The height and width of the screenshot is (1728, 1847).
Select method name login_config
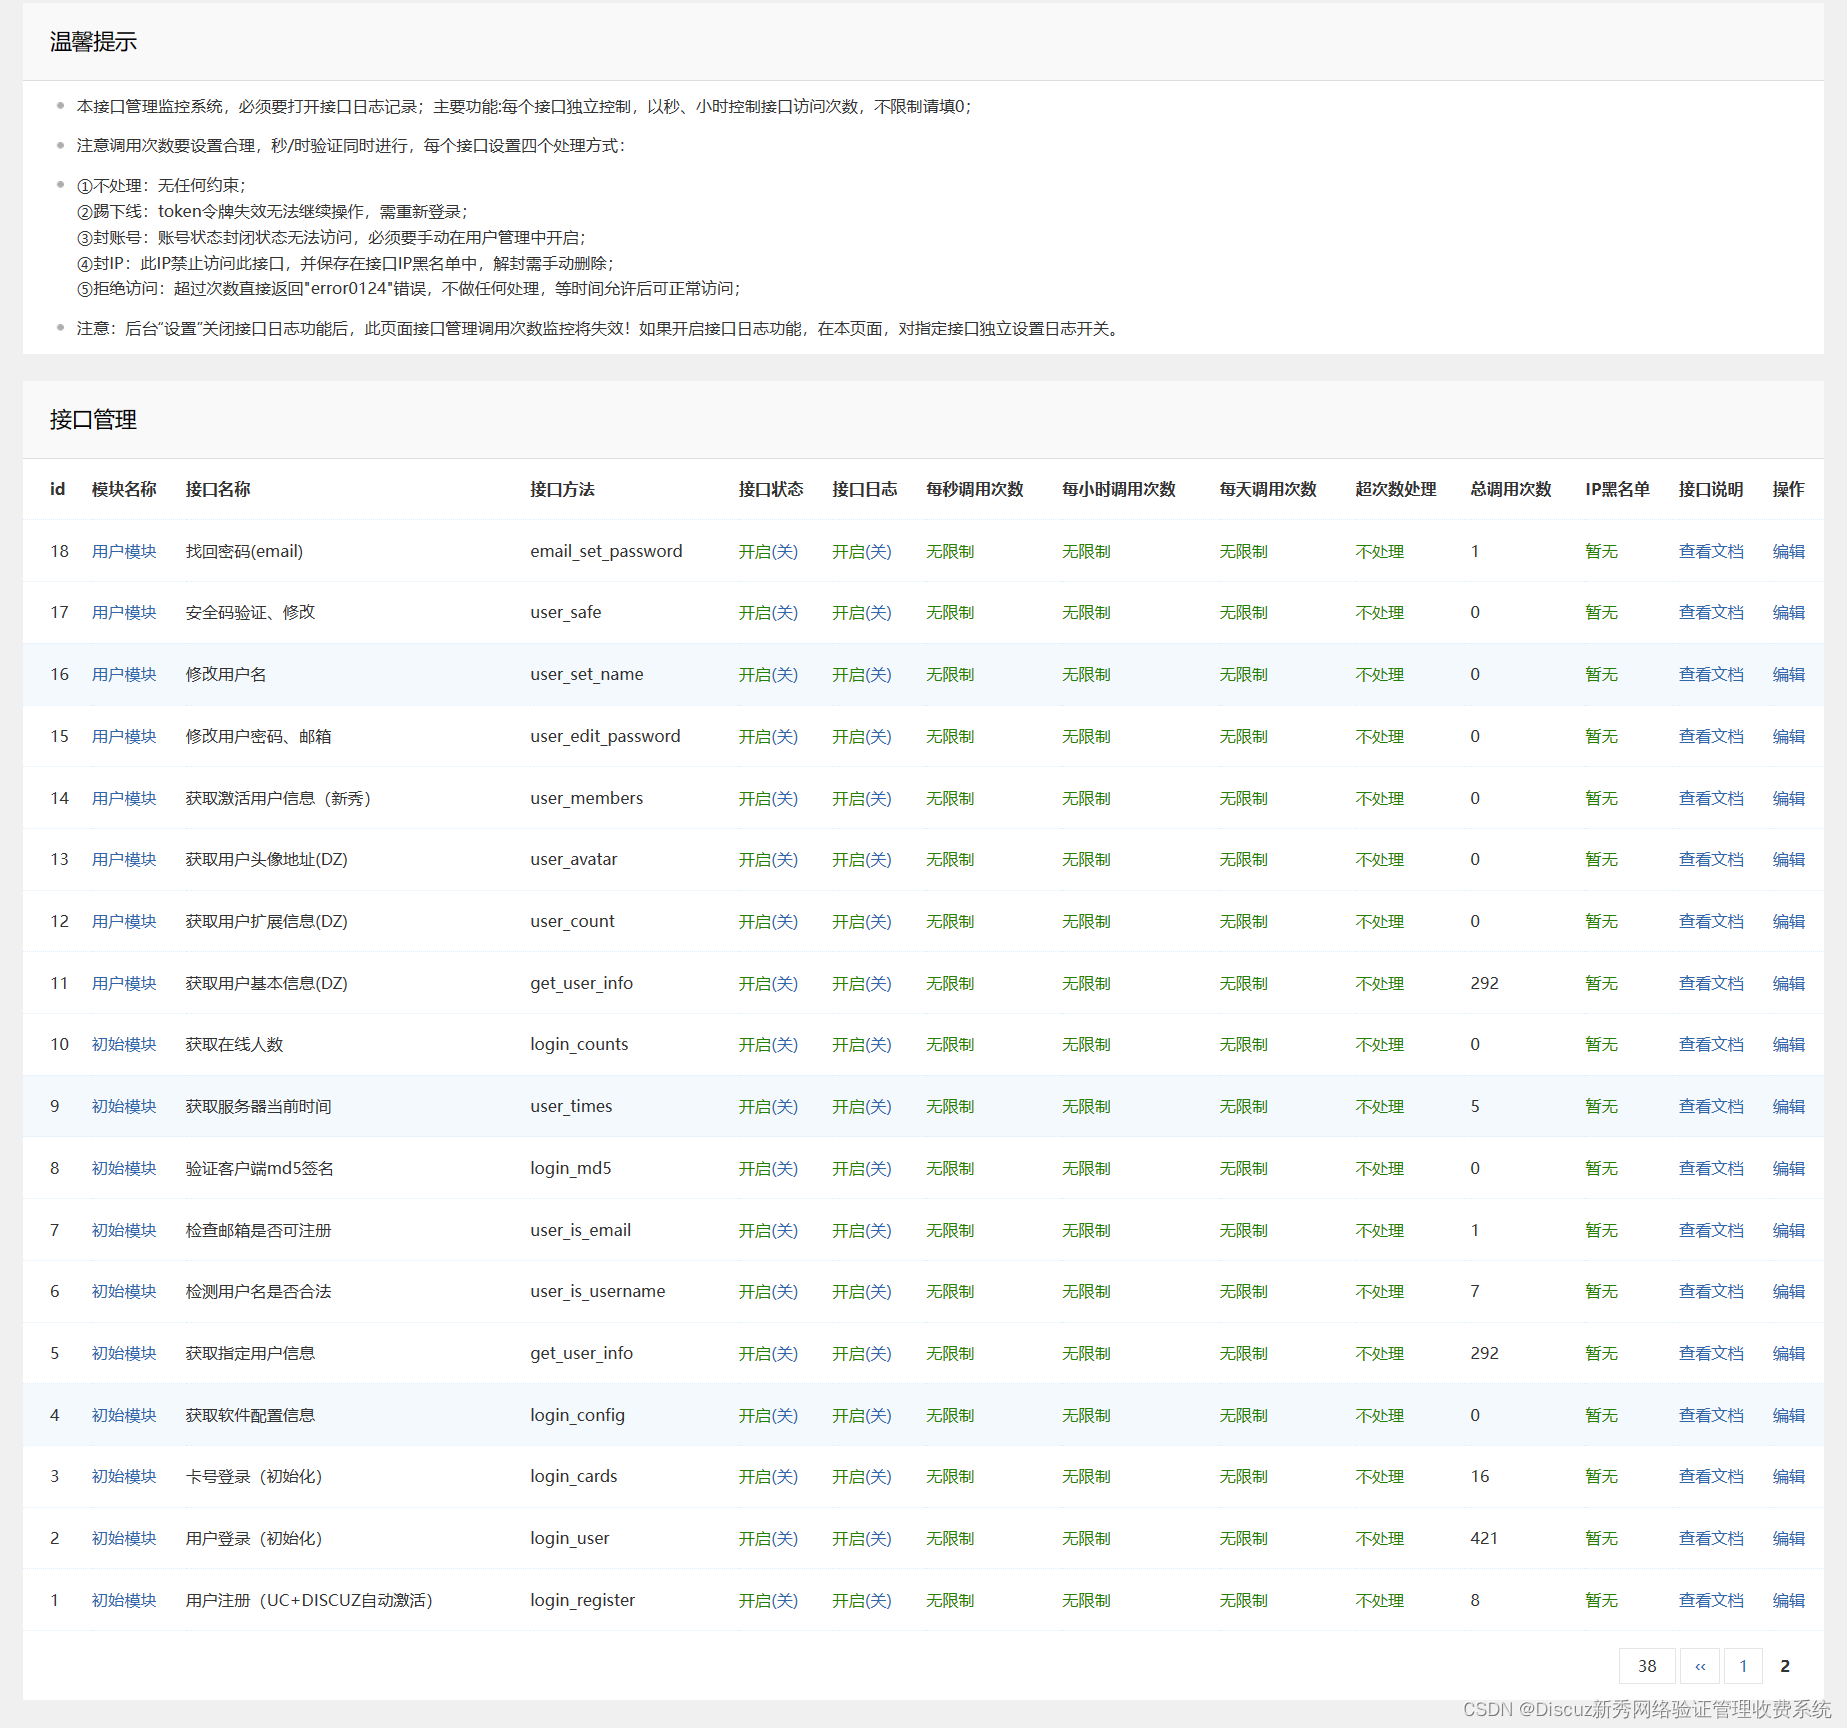coord(577,1415)
